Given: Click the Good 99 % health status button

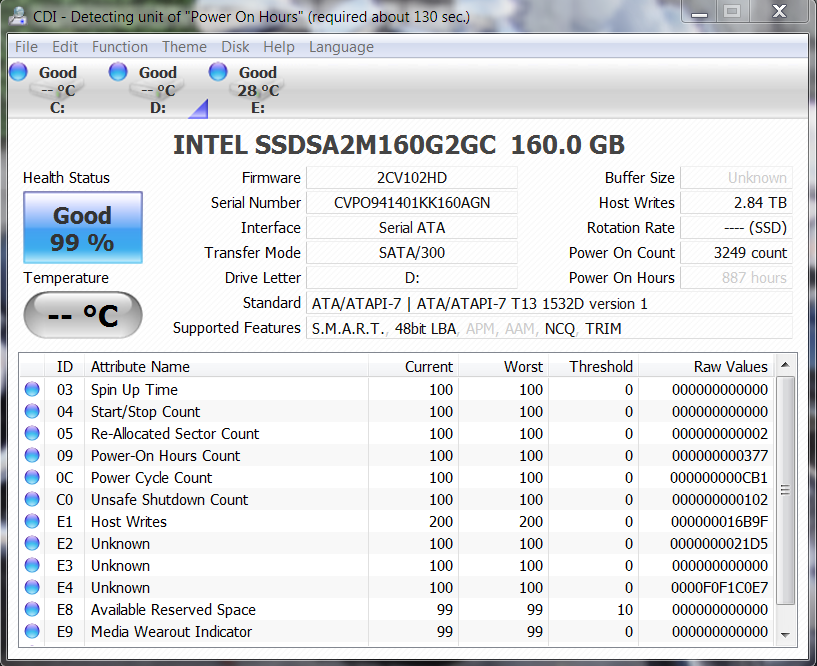Looking at the screenshot, I should [83, 228].
